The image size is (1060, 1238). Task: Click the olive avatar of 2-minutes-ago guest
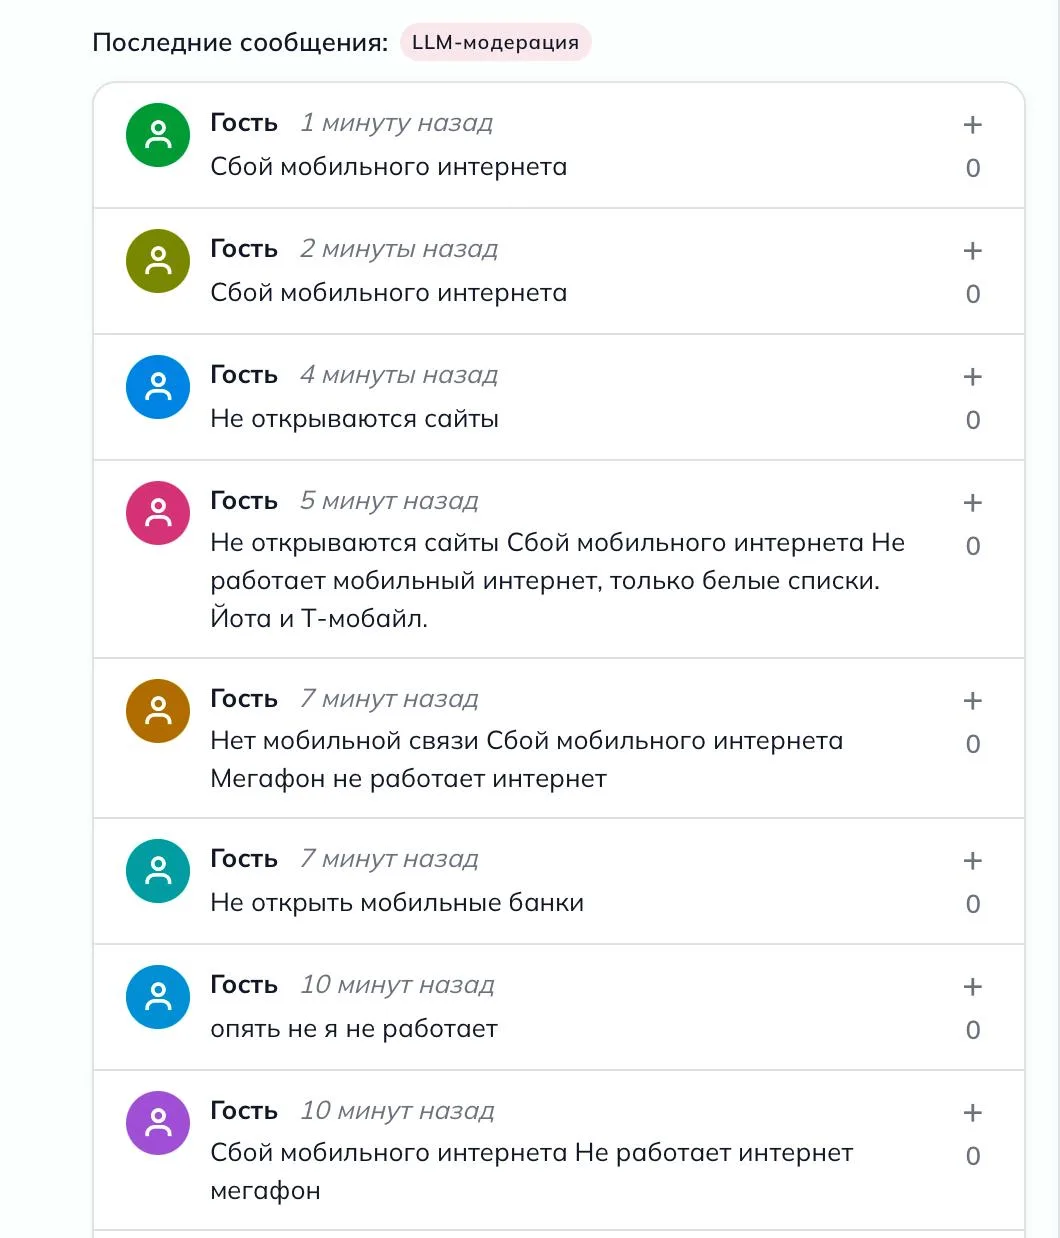[158, 261]
